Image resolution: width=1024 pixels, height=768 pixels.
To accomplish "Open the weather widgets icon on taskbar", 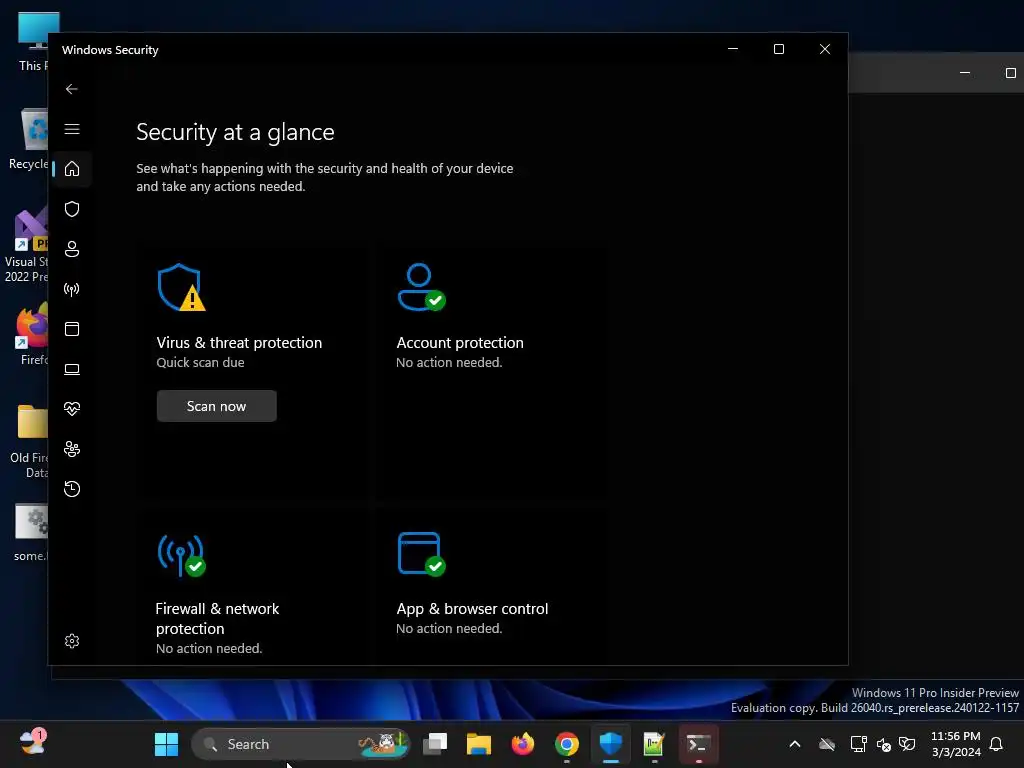I will 33,743.
